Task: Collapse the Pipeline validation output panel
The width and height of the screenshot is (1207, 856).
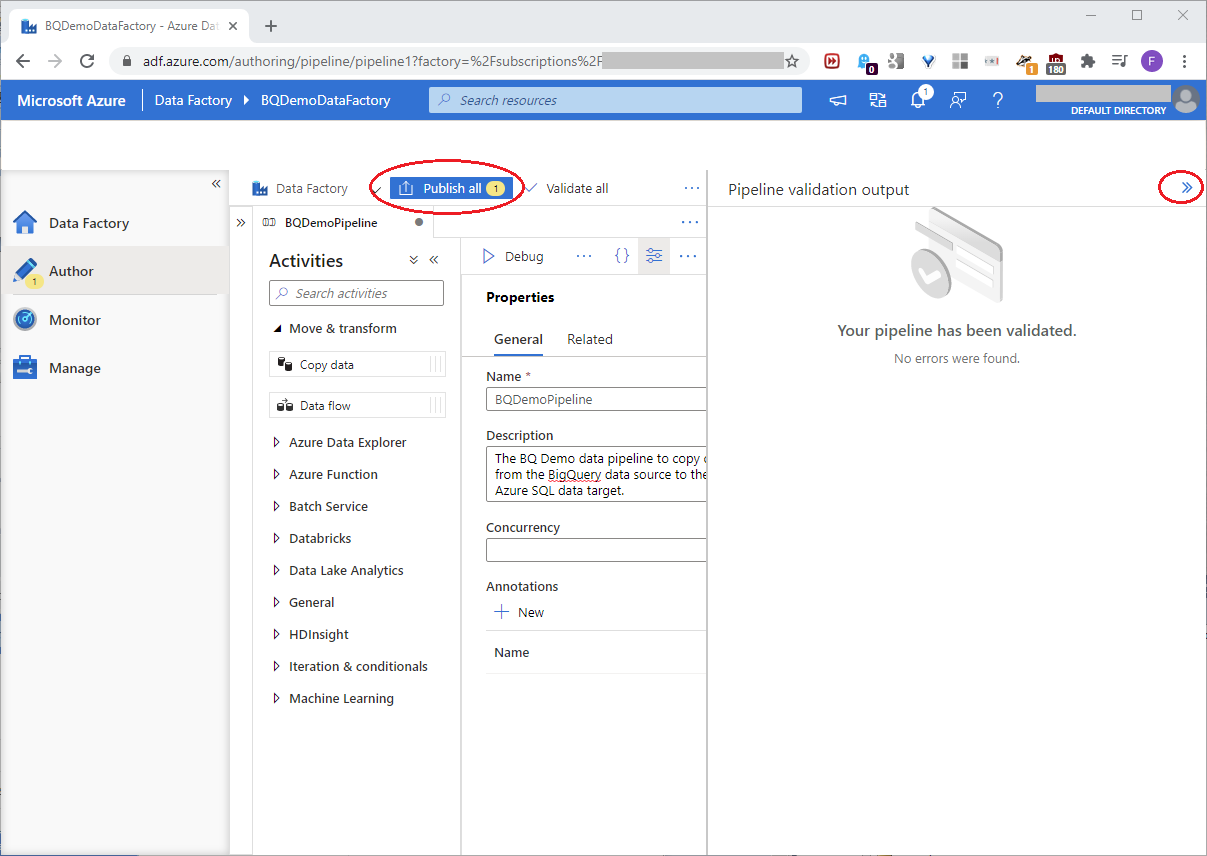Action: click(1187, 187)
